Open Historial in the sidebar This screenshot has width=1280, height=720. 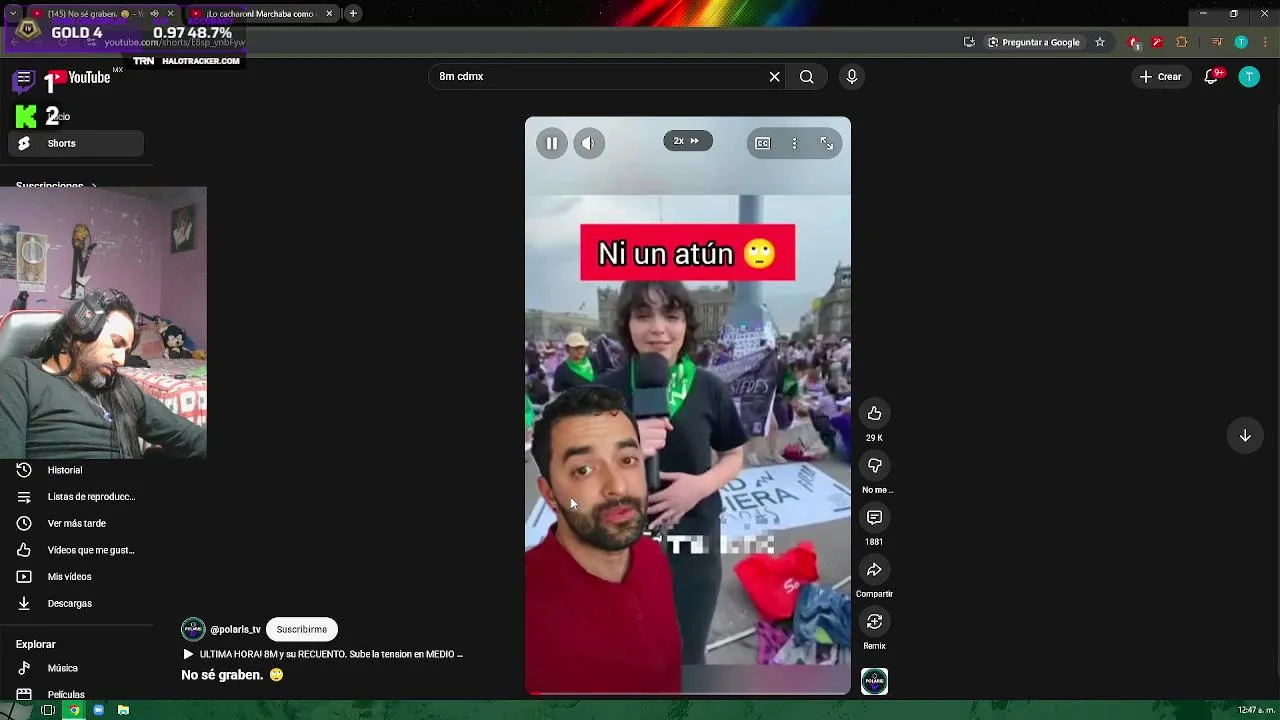click(x=76, y=470)
